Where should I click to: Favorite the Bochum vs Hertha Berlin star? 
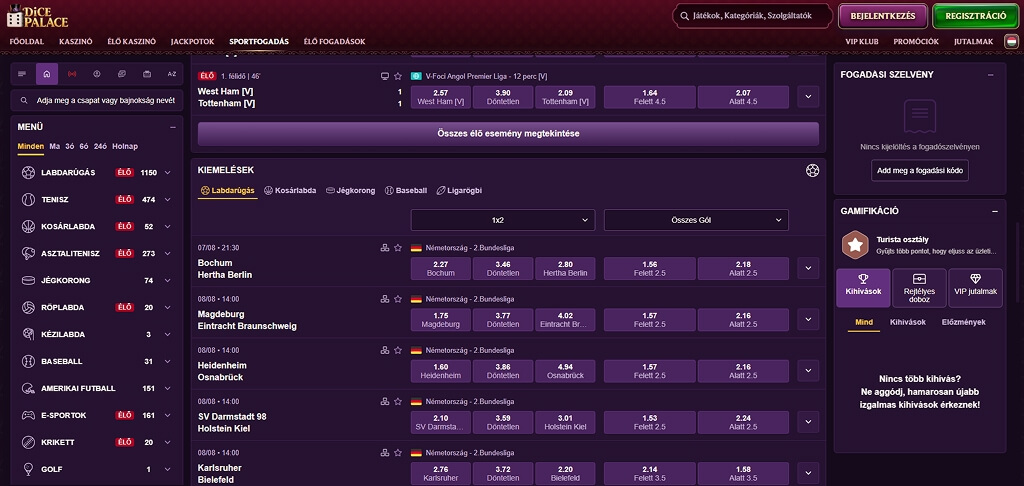(x=398, y=248)
